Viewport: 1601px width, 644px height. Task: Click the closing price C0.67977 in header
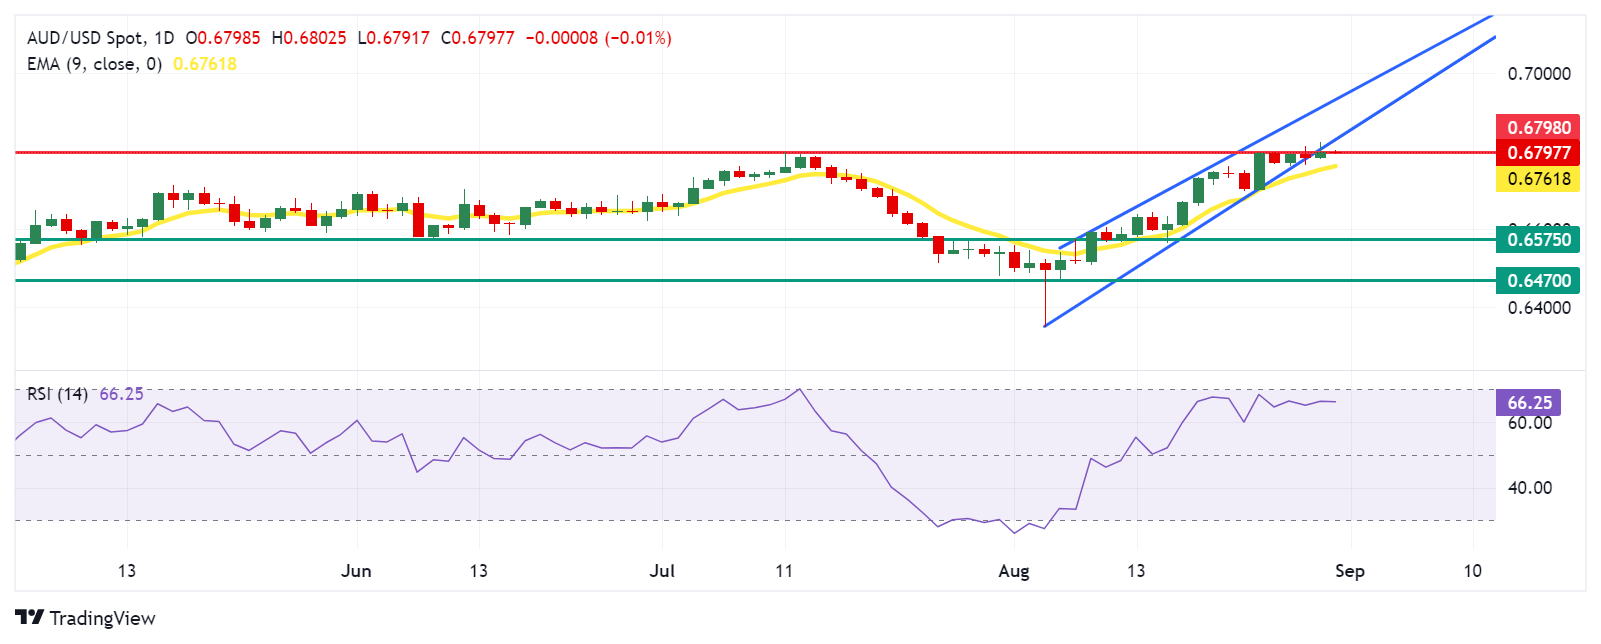[478, 38]
